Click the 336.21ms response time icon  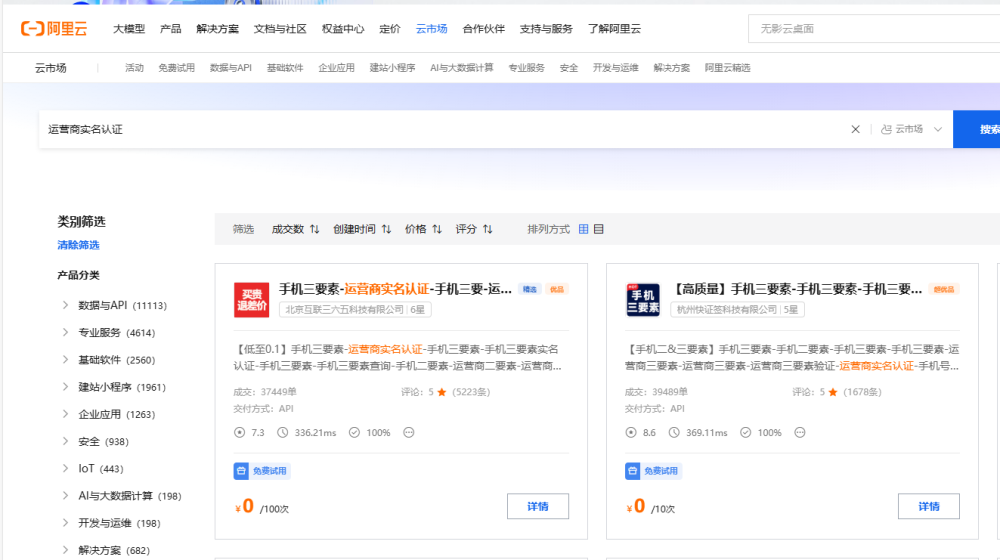283,432
